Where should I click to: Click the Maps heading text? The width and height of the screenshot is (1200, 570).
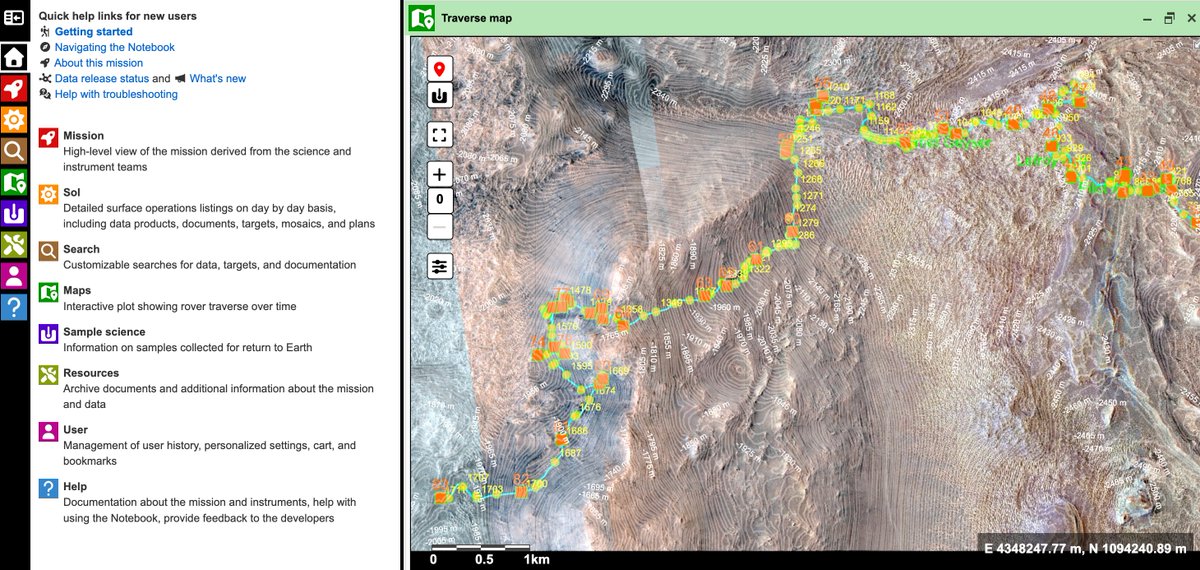click(77, 291)
